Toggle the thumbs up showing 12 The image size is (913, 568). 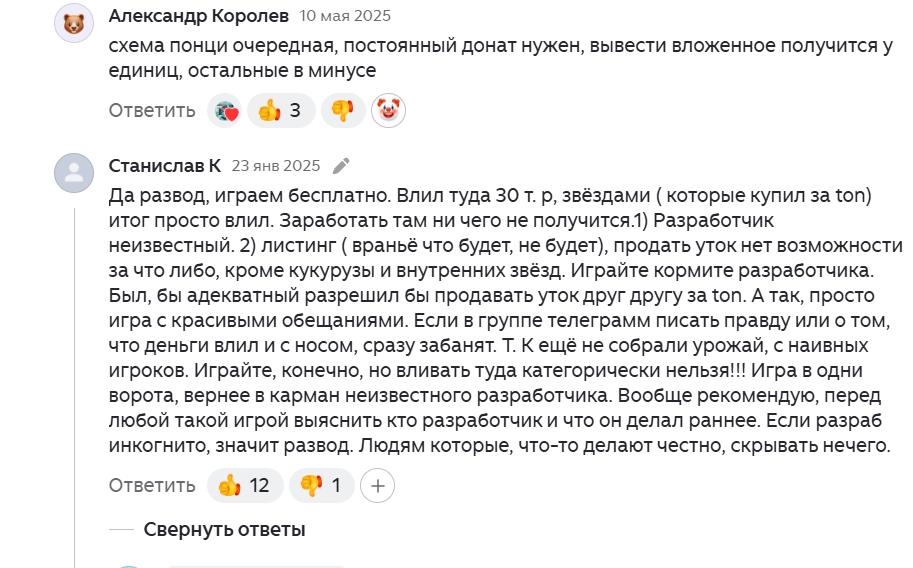point(245,486)
